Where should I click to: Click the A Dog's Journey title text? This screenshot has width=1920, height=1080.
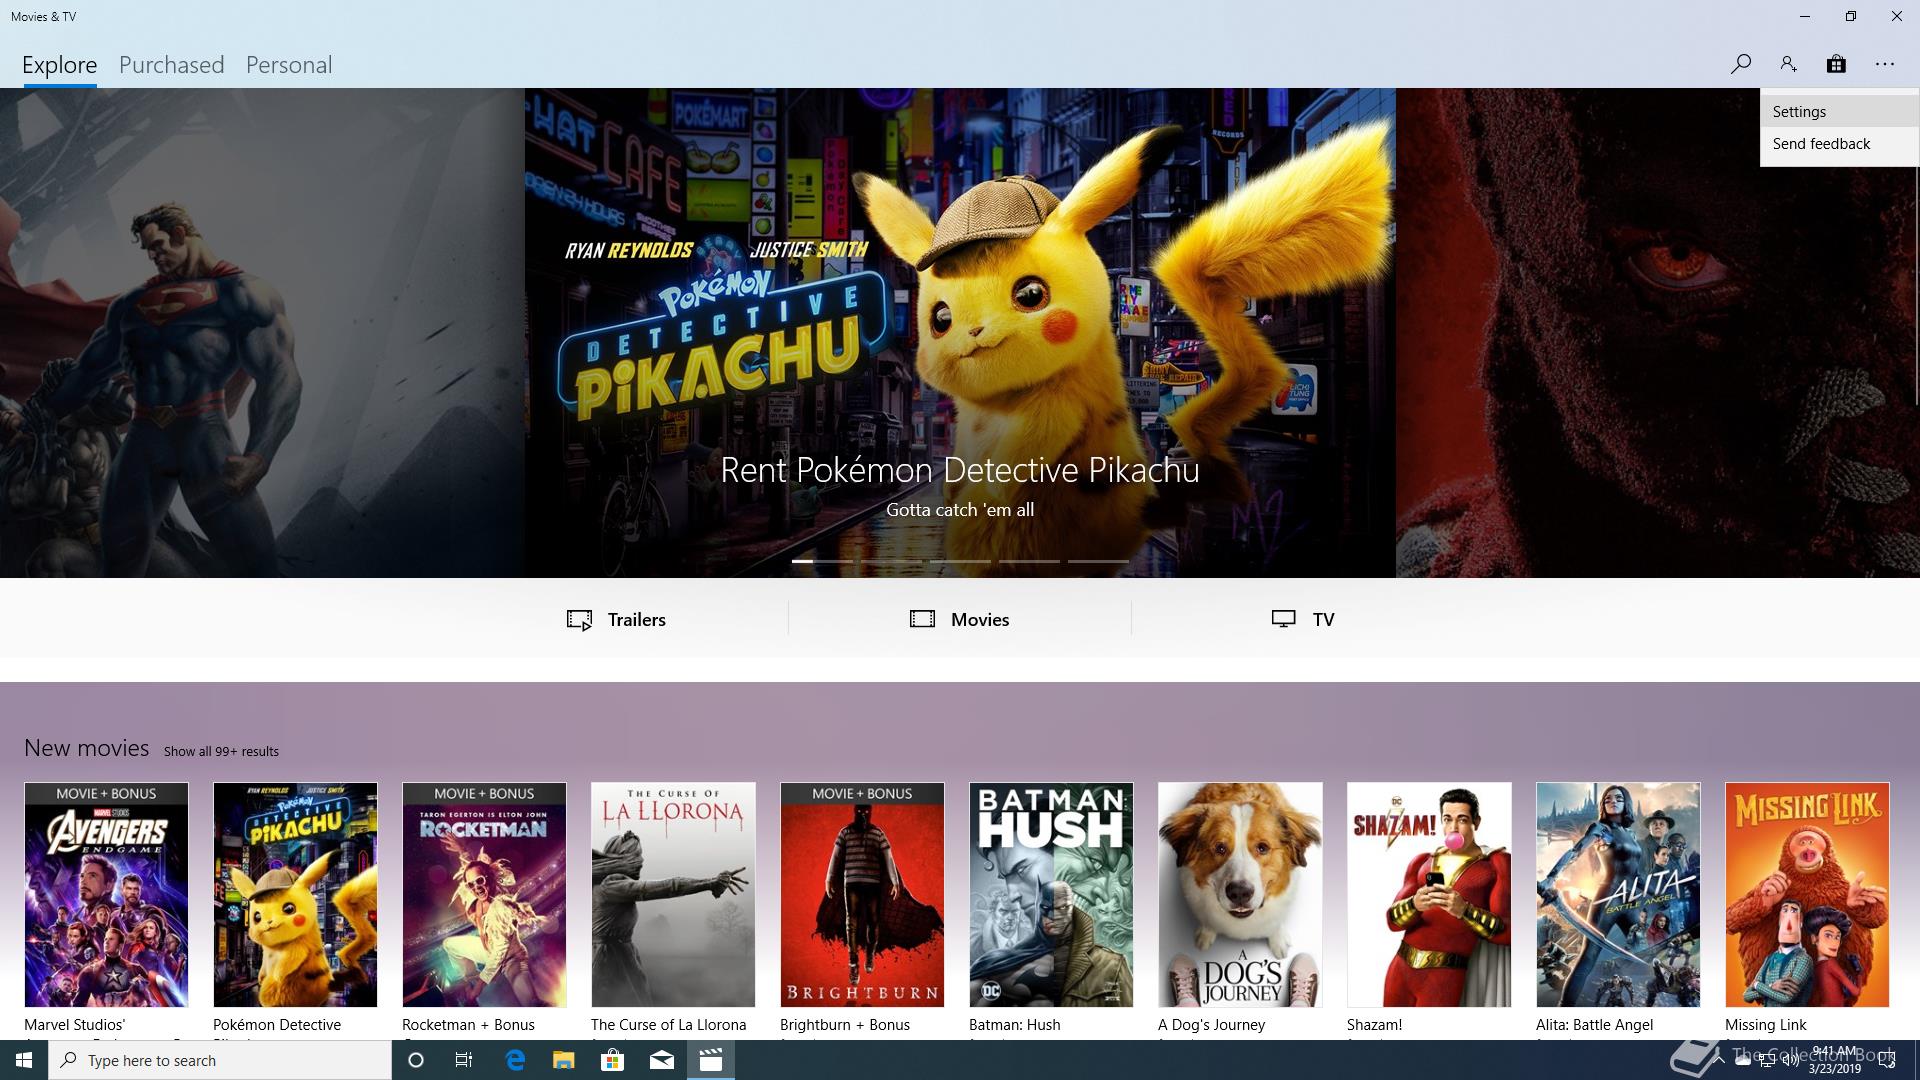(1212, 1025)
